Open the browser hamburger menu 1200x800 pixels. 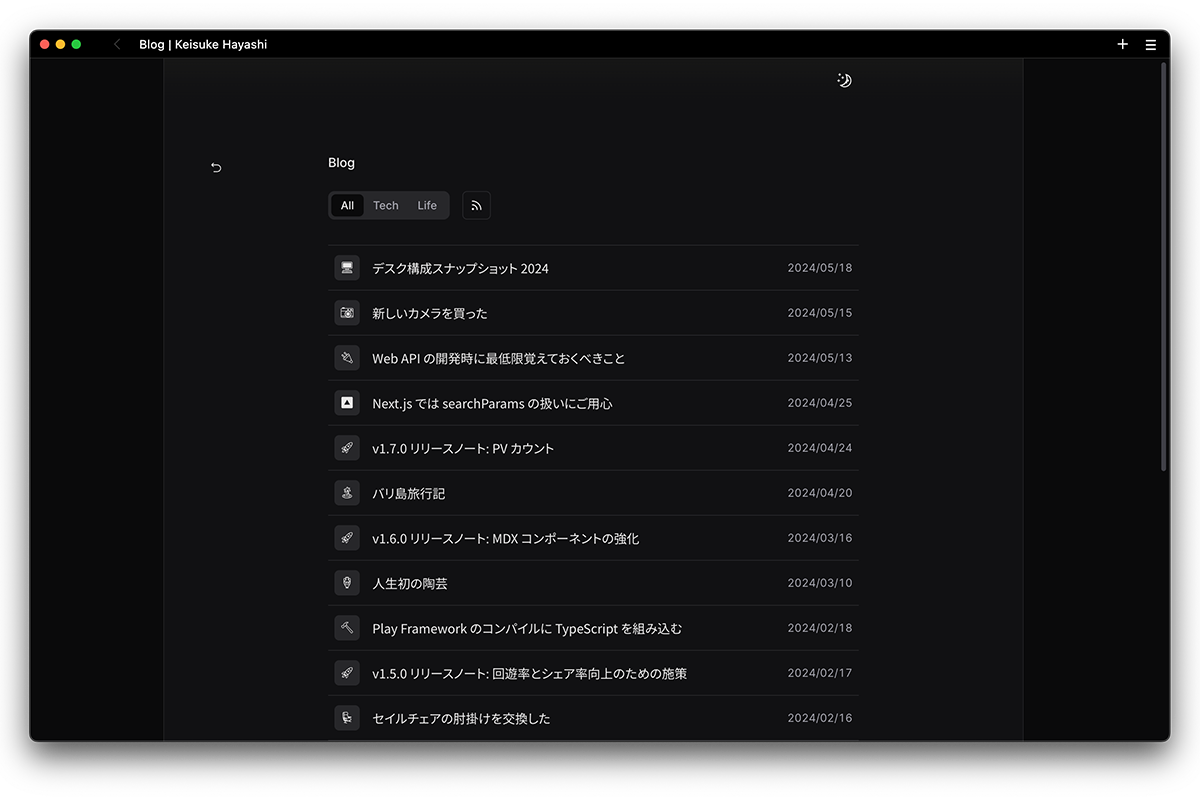pyautogui.click(x=1150, y=44)
